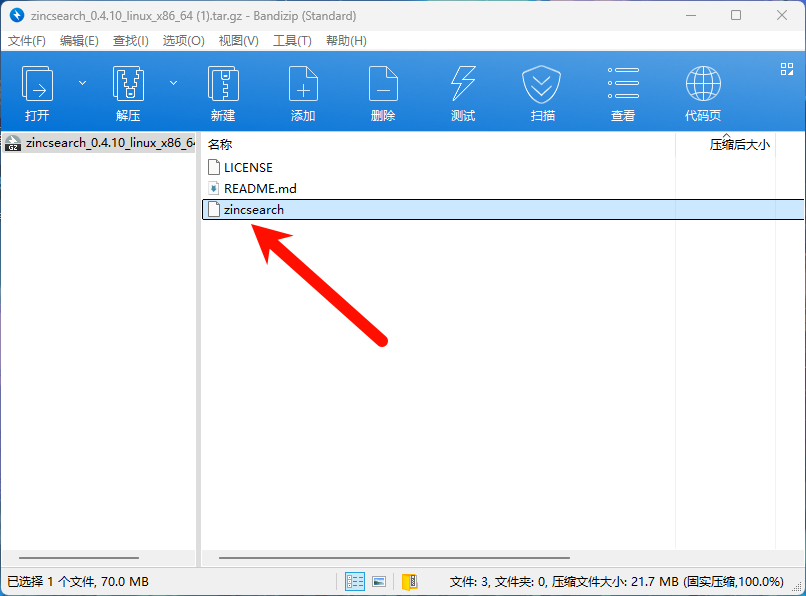Switch to thumbnail view in status bar
Image resolution: width=806 pixels, height=596 pixels.
coord(379,582)
